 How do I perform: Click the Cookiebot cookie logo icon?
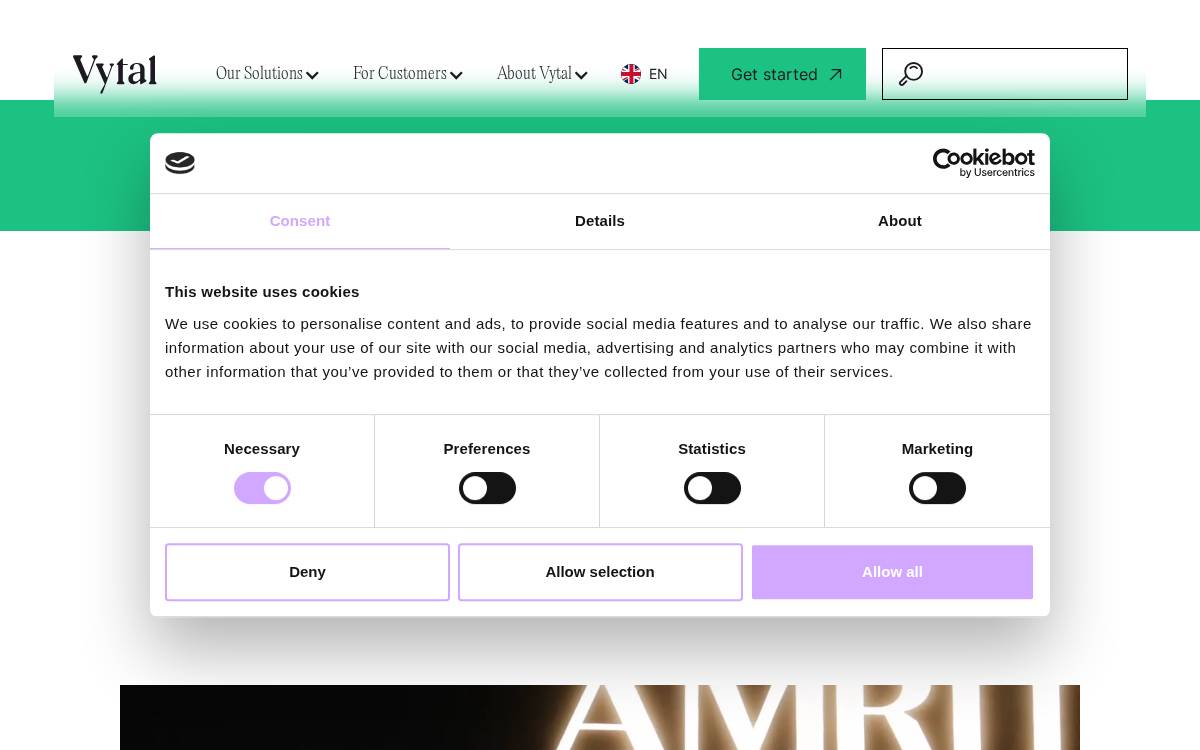coord(180,163)
